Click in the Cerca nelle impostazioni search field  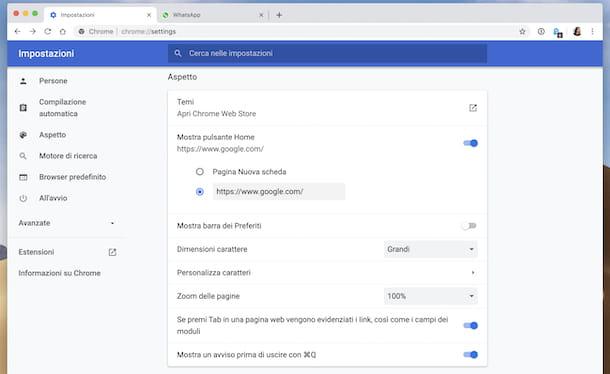327,53
